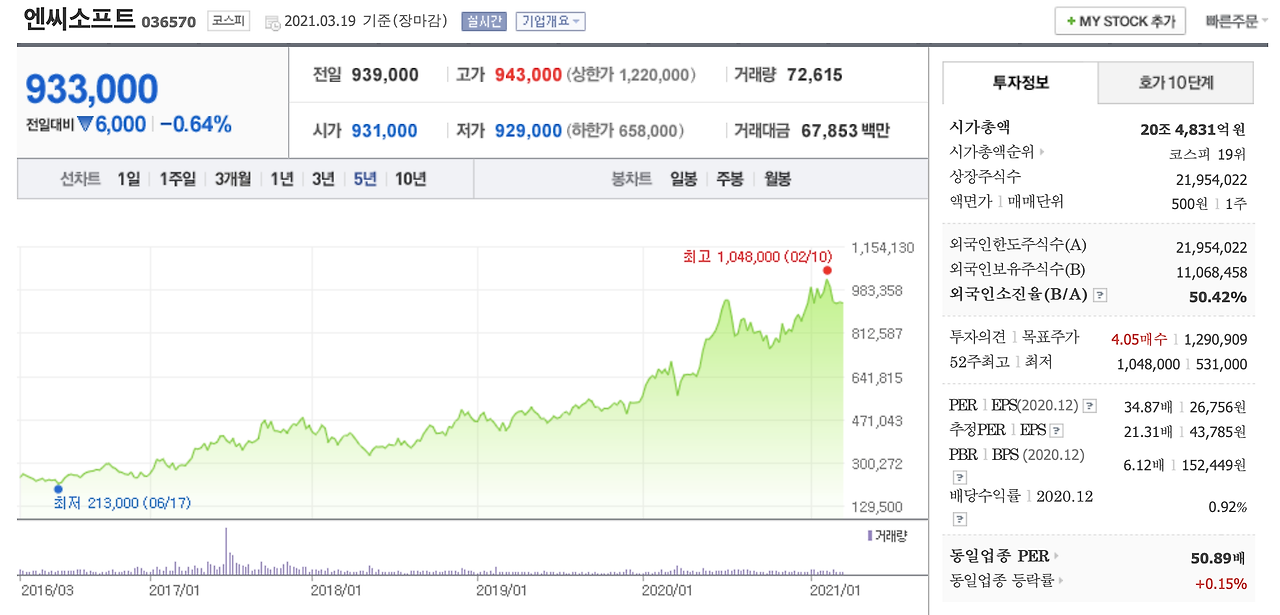The image size is (1280, 615).
Task: Open help icon below 배당수익률 row
Action: click(959, 519)
